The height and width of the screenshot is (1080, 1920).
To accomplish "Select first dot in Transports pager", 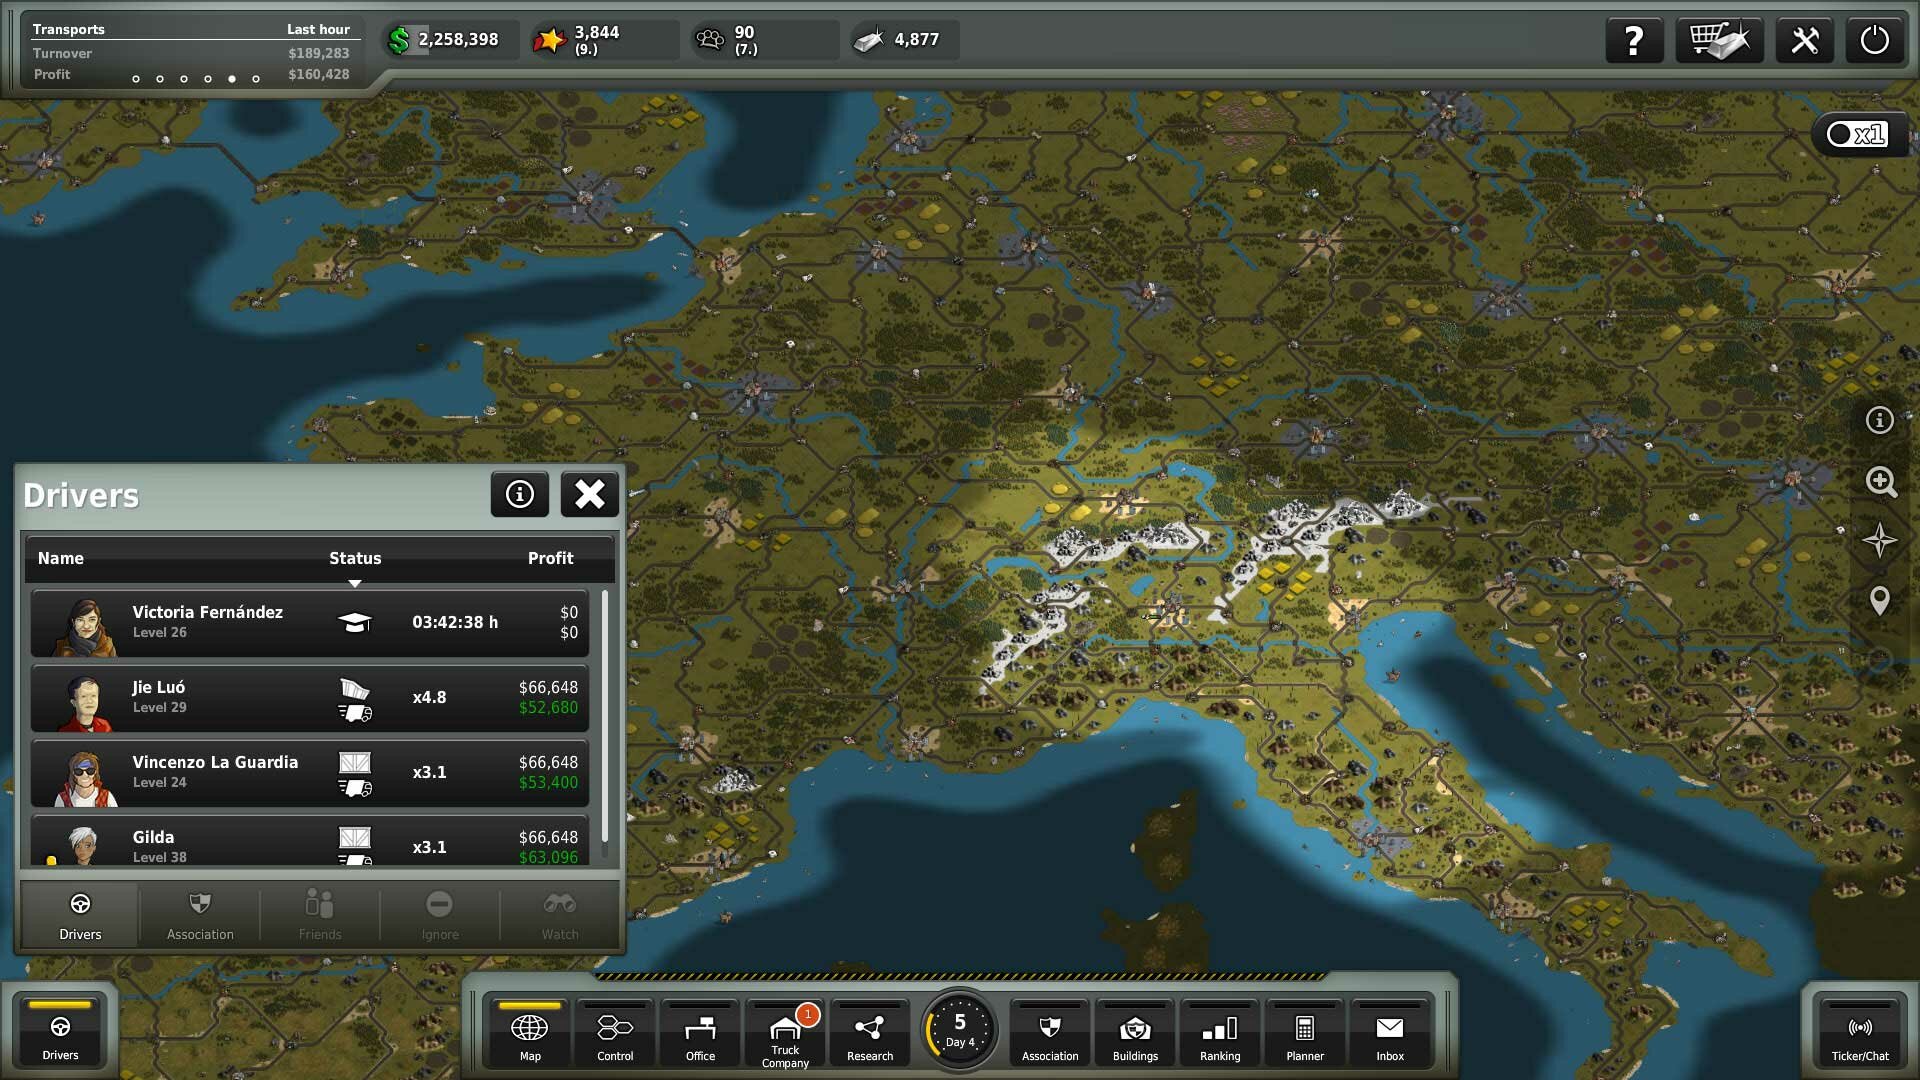I will pos(136,79).
